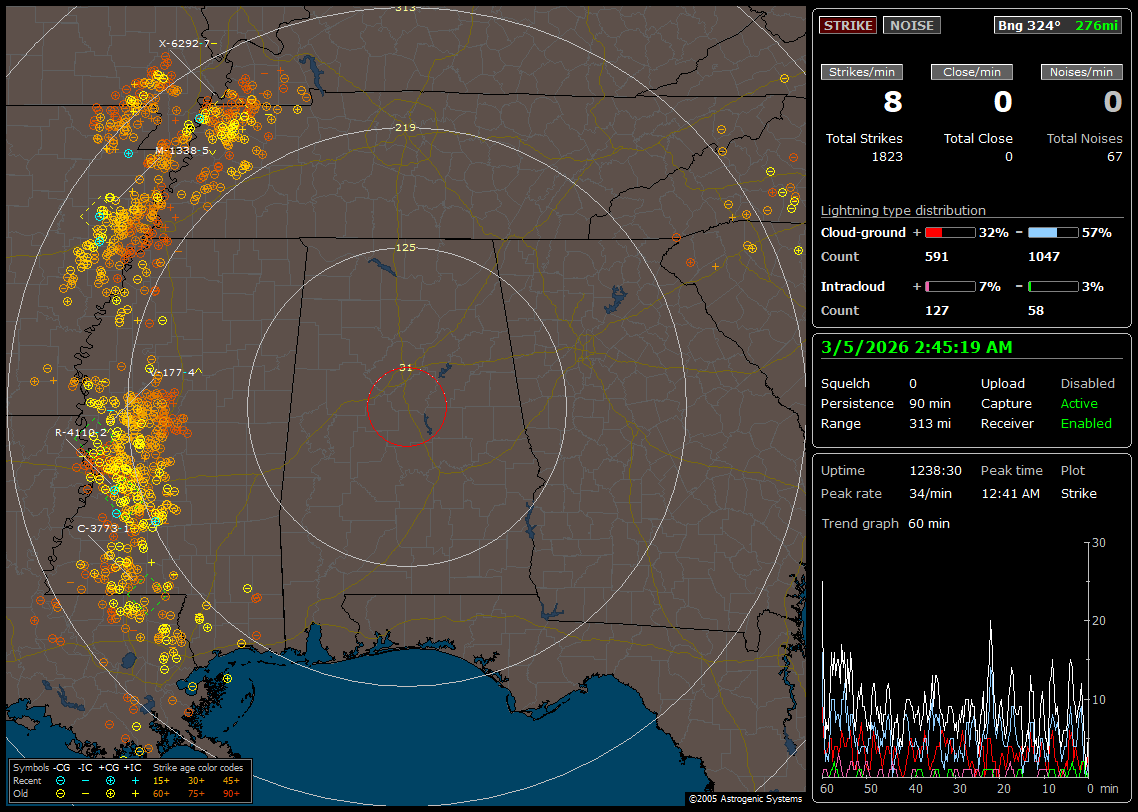Click the Noises/min button

coord(1081,72)
